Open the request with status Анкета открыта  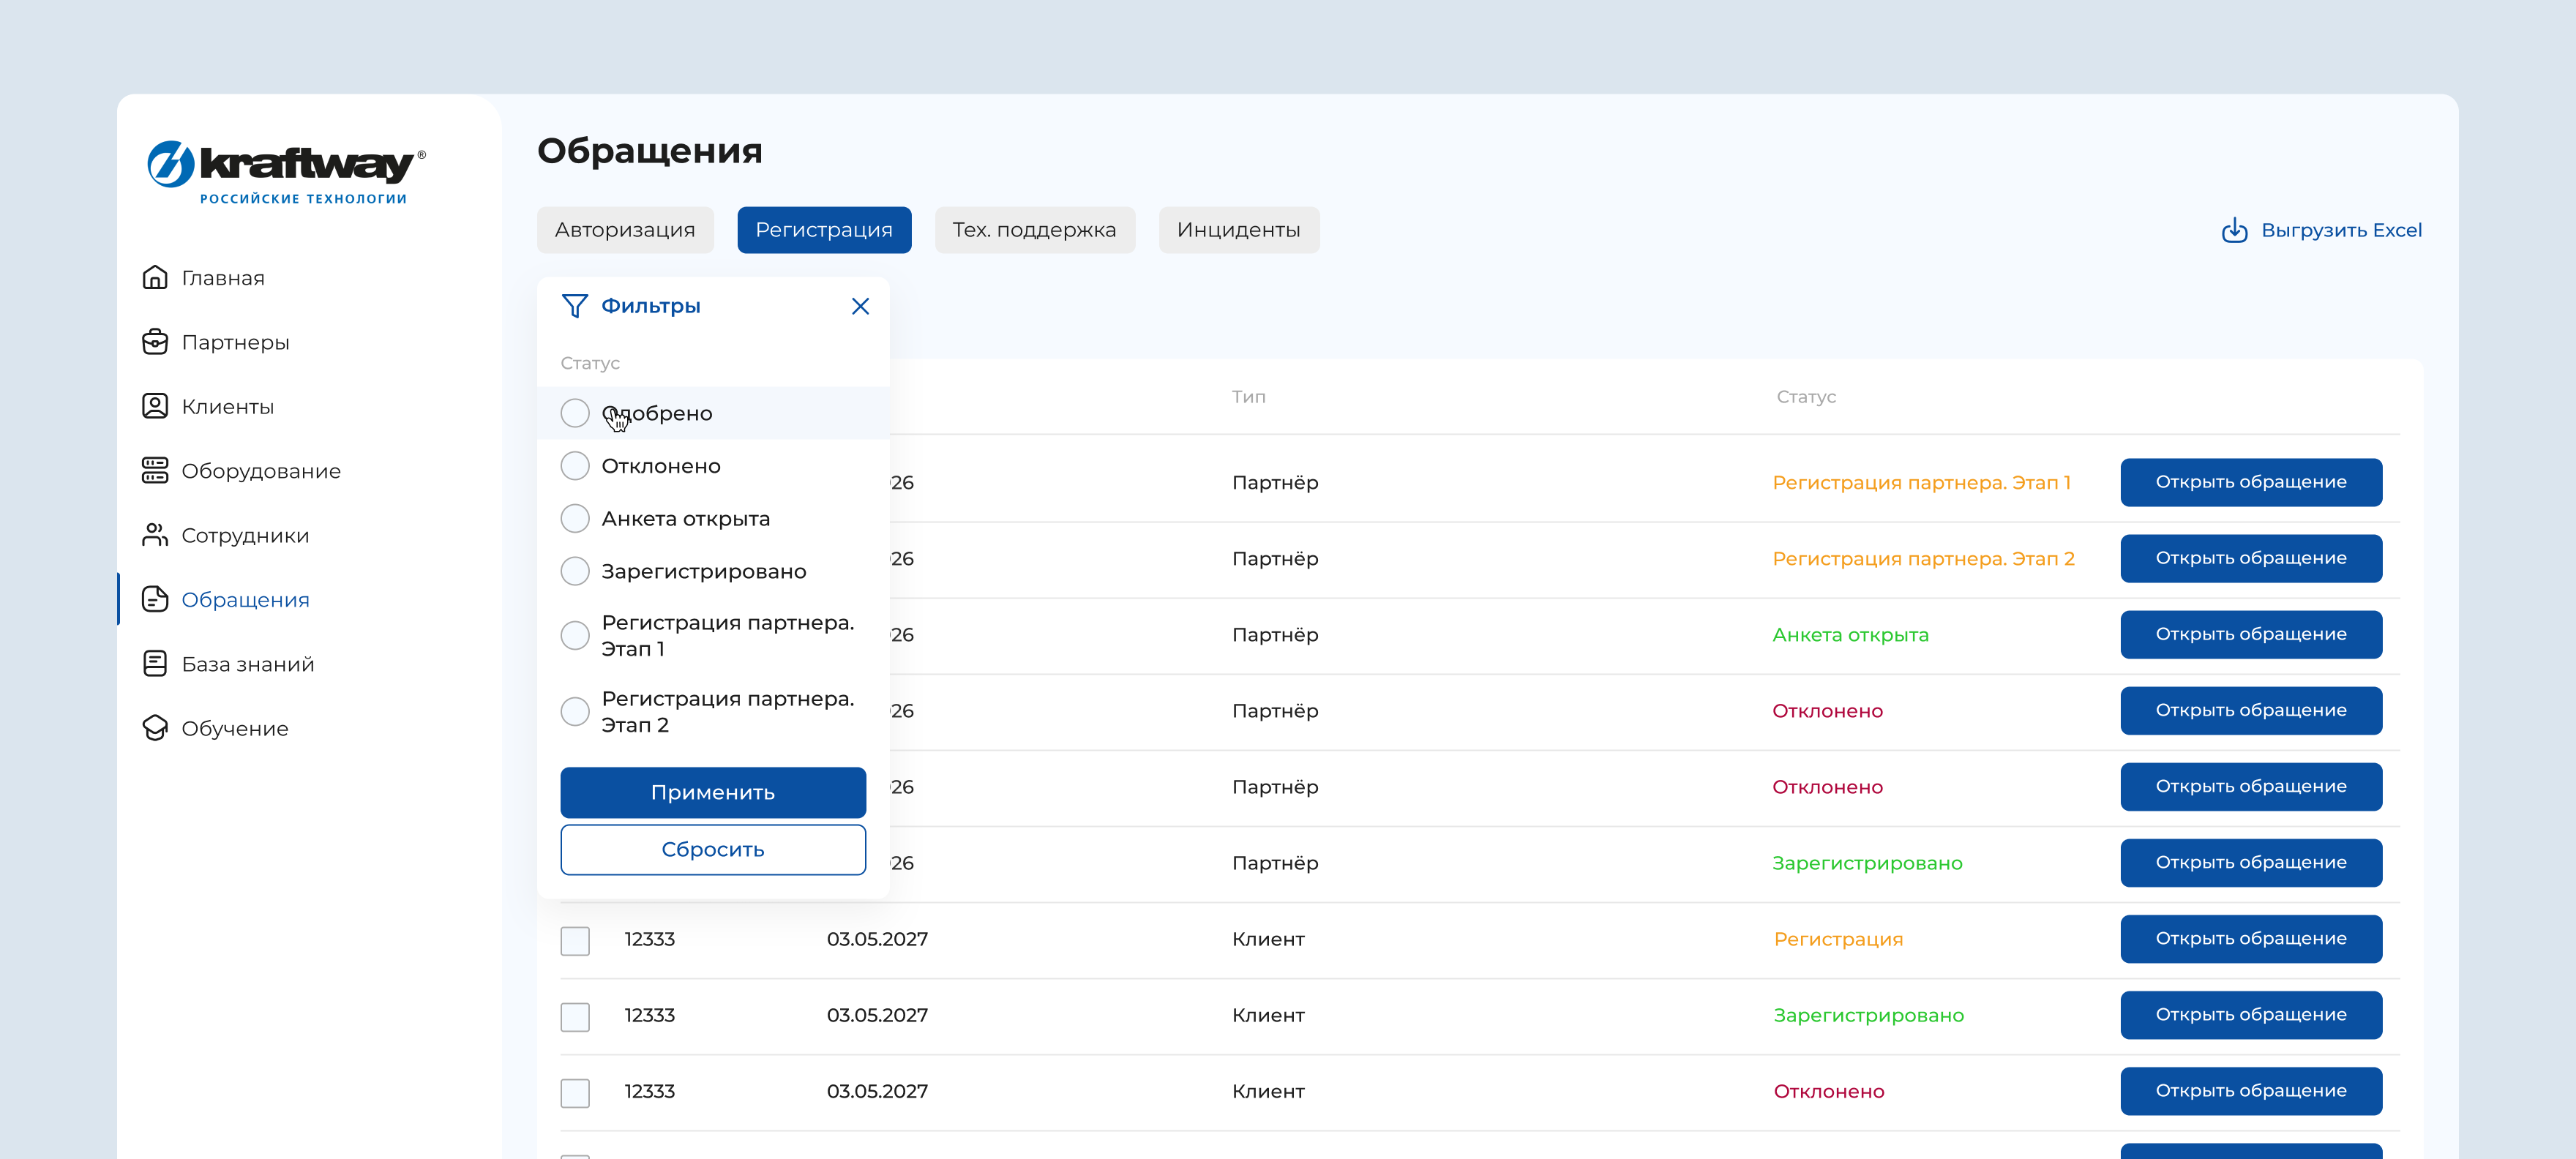tap(2251, 634)
